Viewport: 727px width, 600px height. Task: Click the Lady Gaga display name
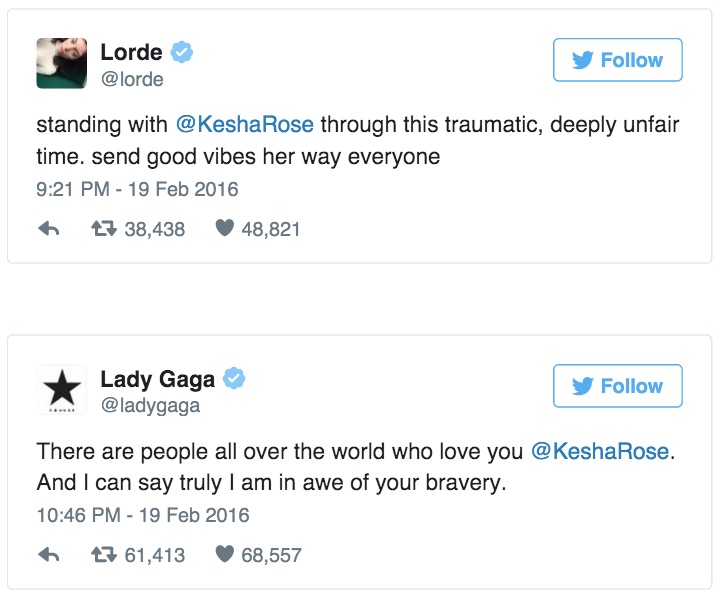(x=158, y=380)
